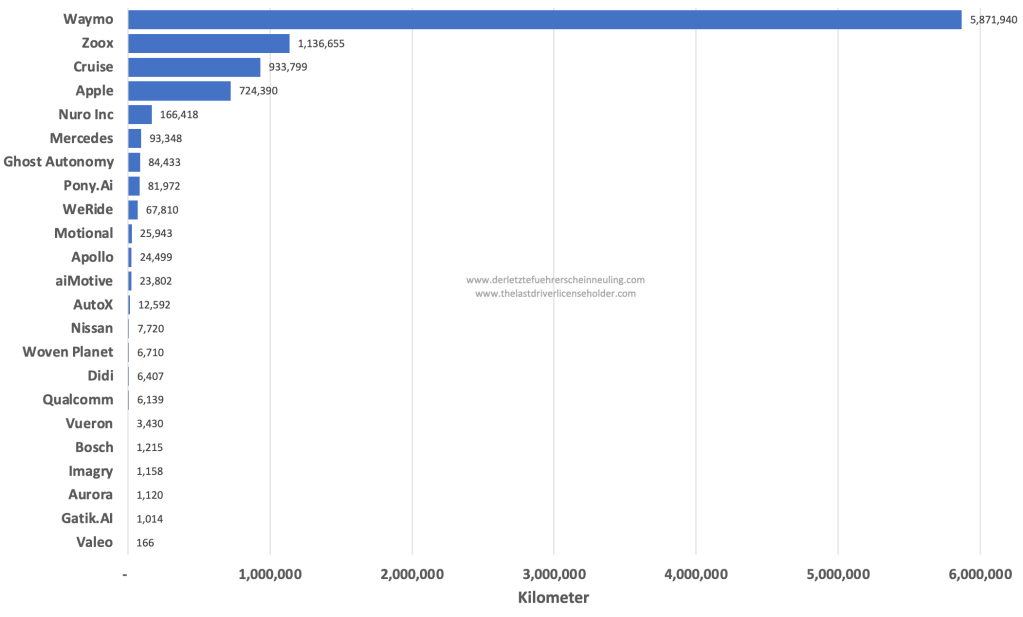Click the Waymo value label 5,871,940
This screenshot has height=617, width=1023.
pos(993,20)
